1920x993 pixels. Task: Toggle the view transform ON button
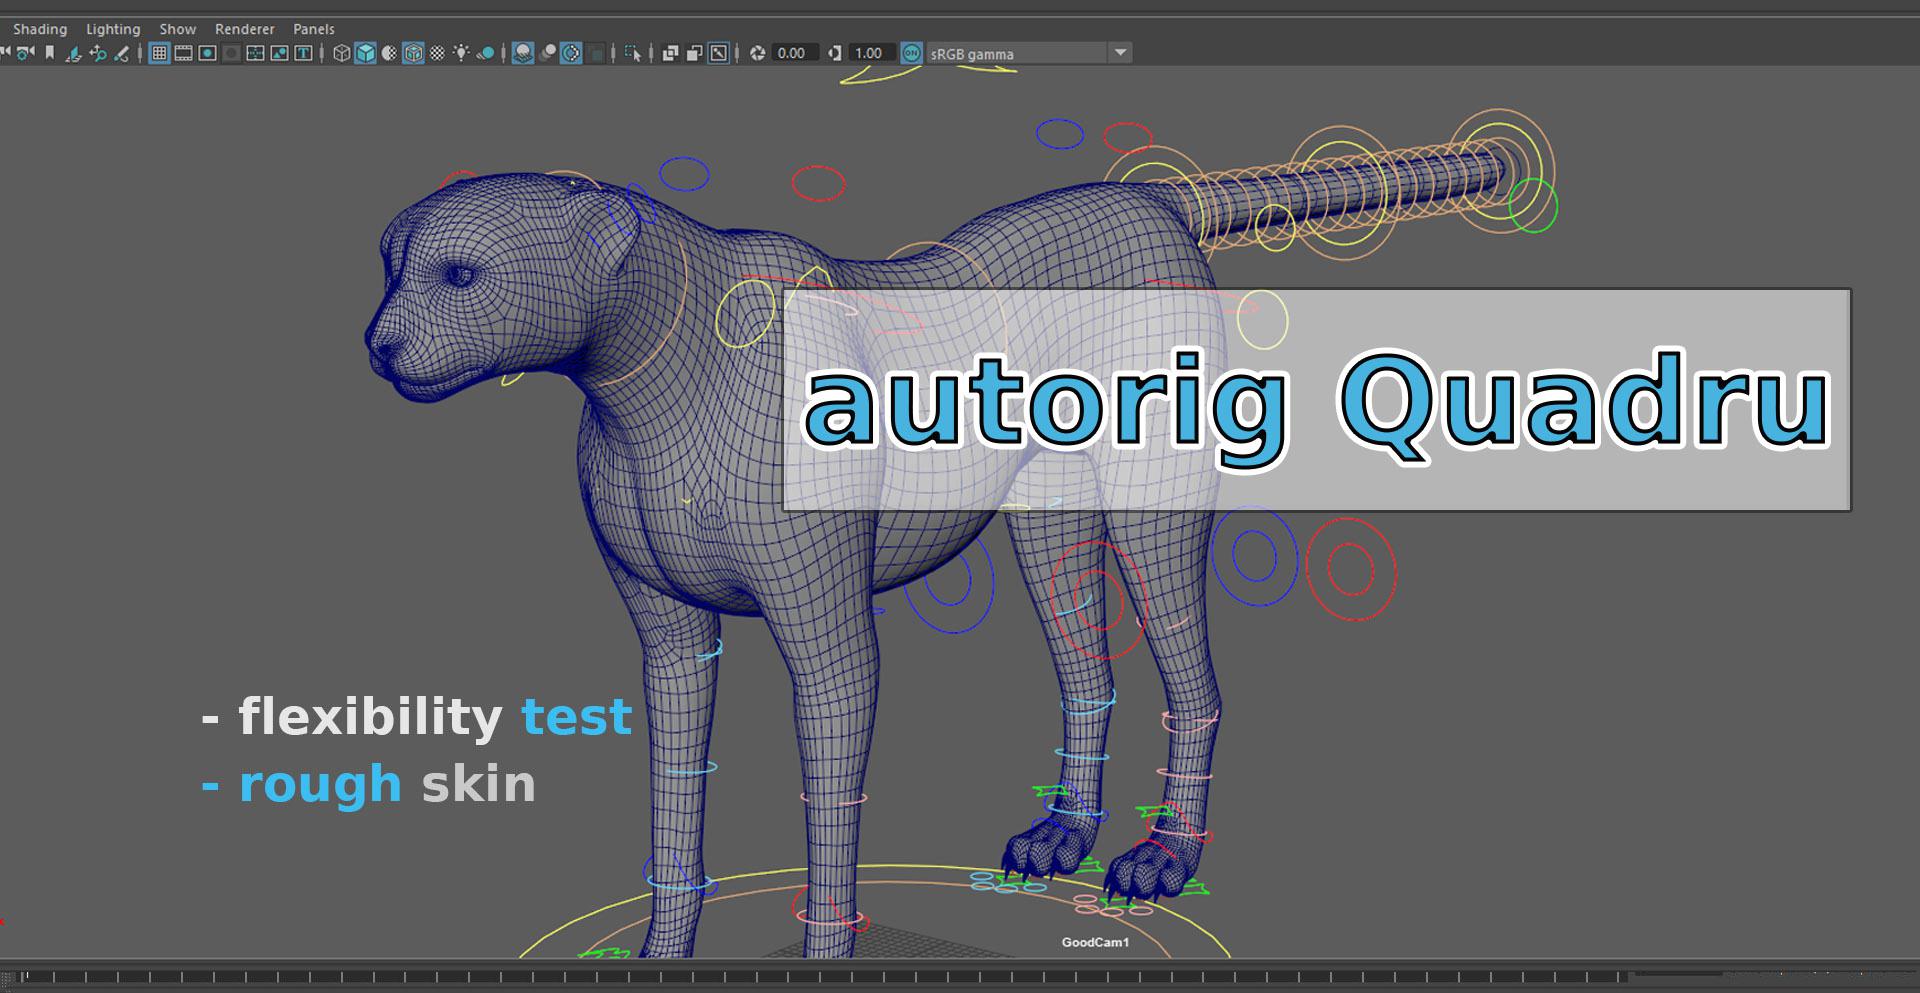911,53
